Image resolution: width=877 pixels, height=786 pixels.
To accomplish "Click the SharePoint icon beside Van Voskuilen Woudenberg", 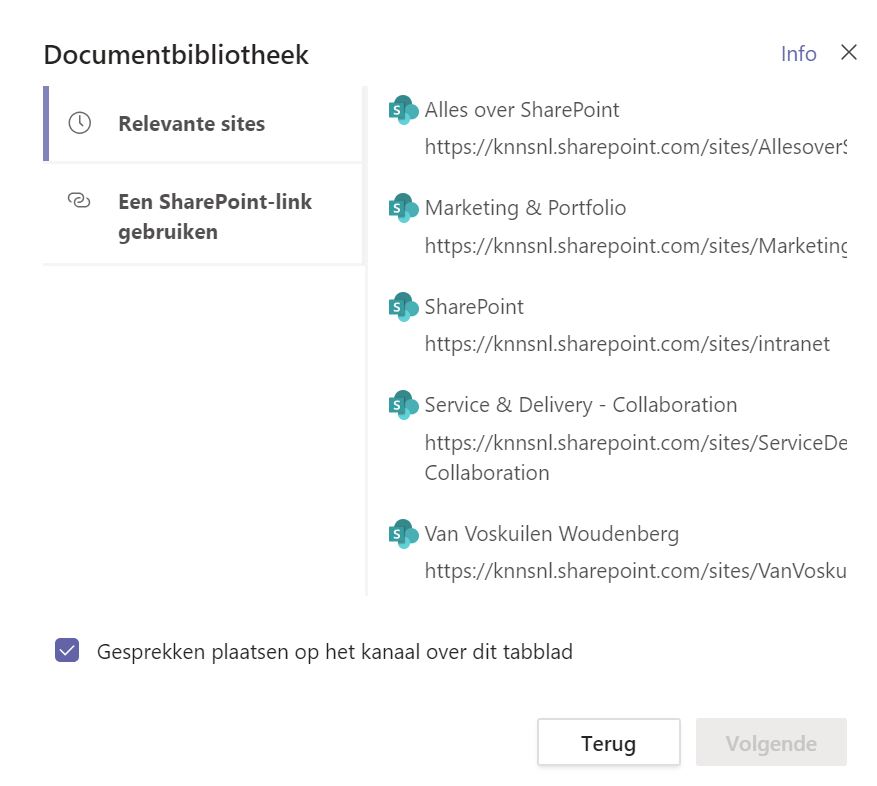I will (403, 534).
